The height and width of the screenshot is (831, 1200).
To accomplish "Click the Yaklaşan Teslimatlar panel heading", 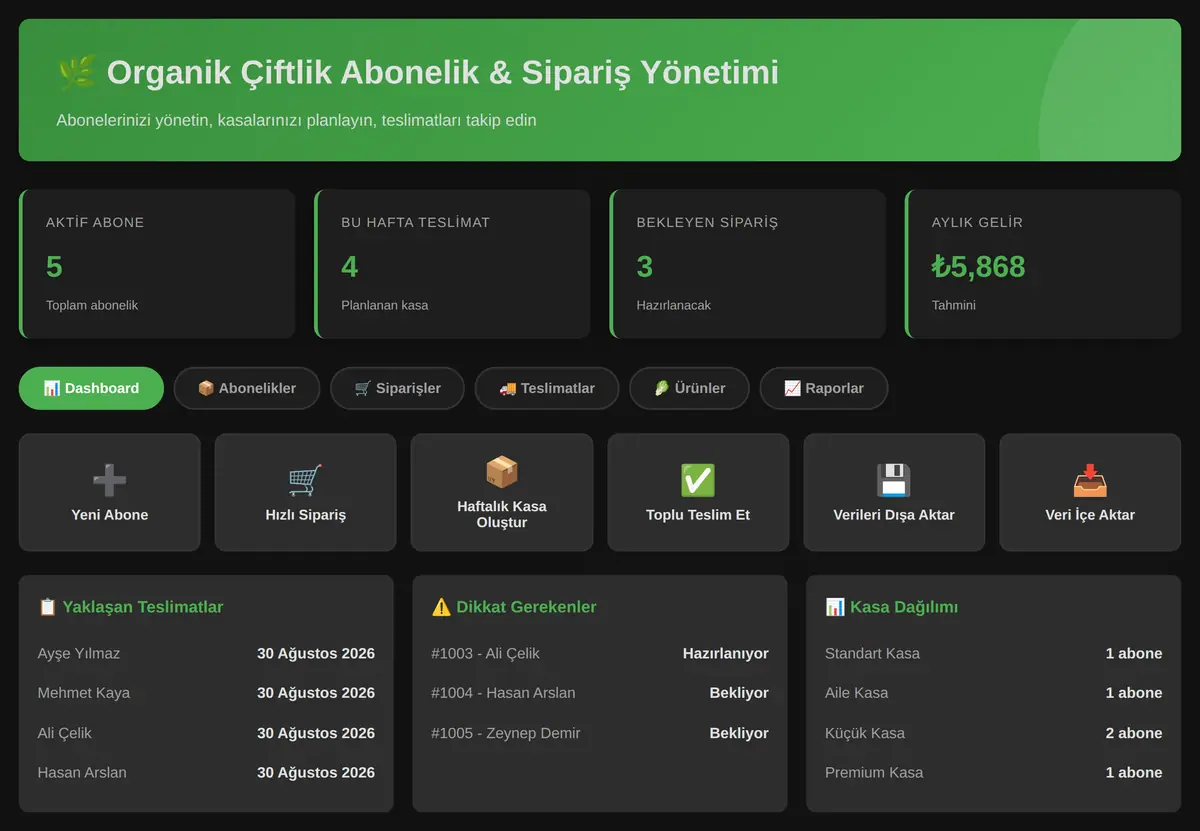I will [131, 607].
